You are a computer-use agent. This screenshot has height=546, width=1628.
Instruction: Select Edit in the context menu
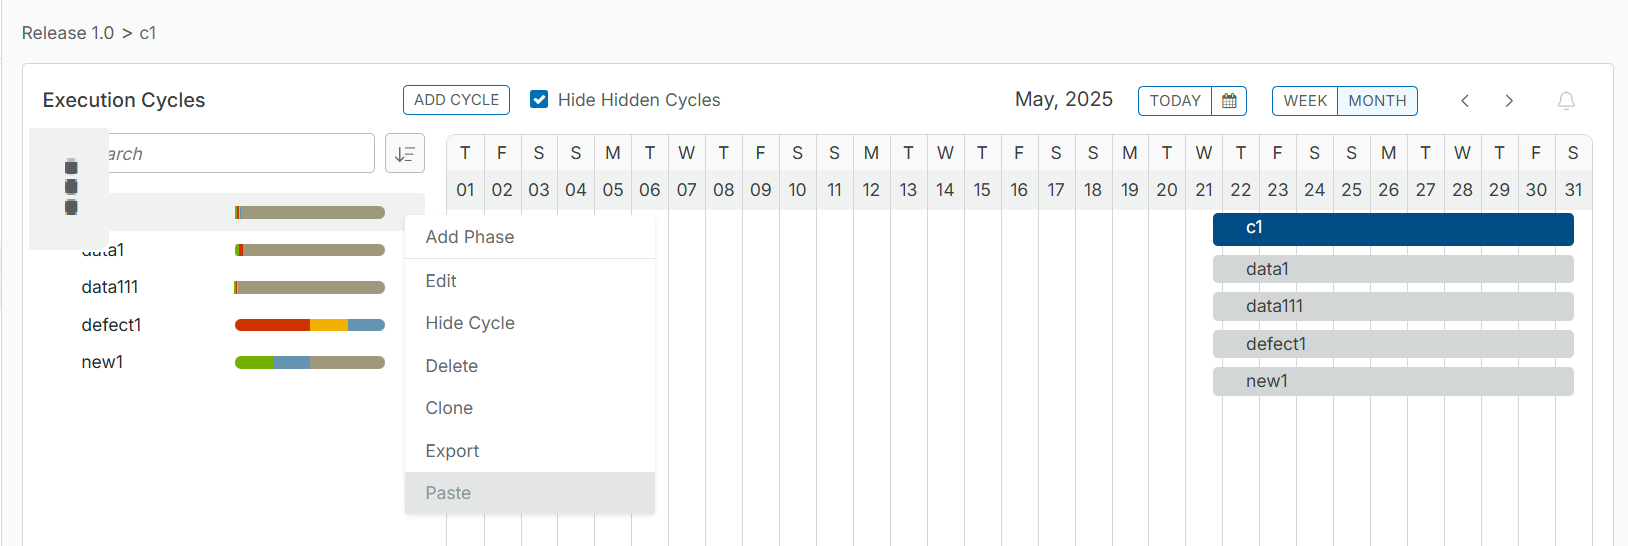click(441, 281)
